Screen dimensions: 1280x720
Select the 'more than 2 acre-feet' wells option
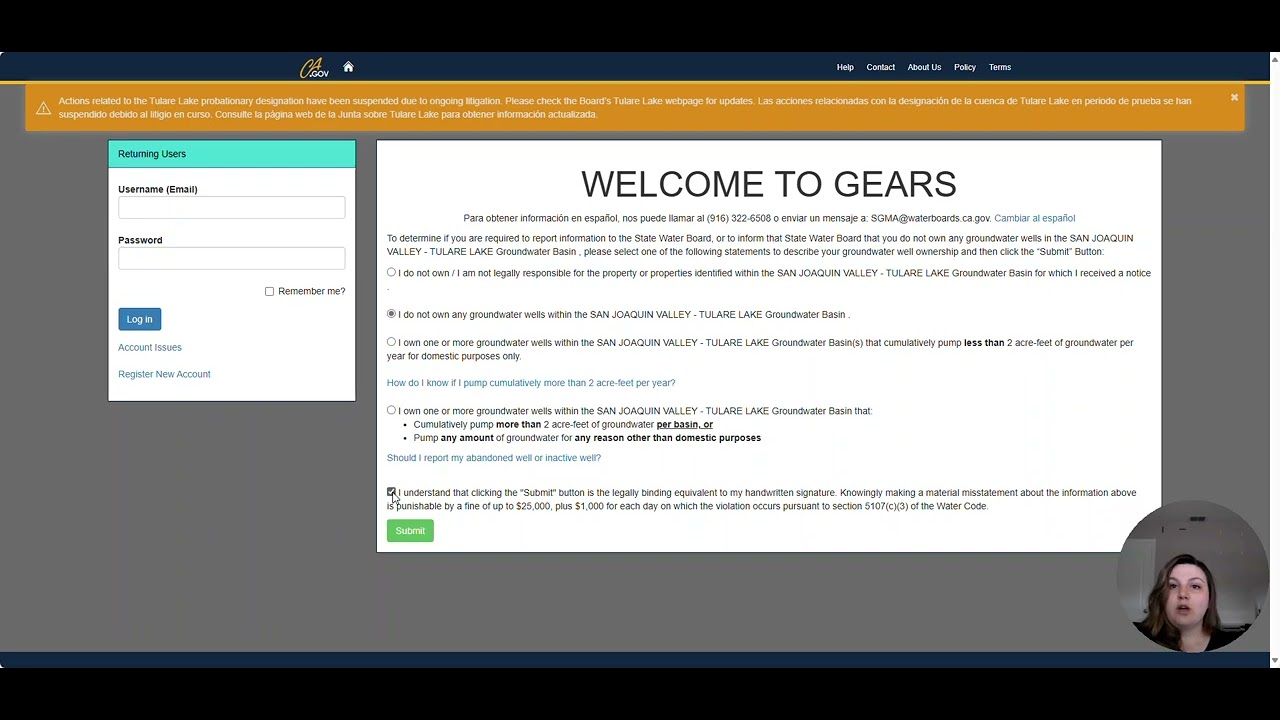coord(391,410)
